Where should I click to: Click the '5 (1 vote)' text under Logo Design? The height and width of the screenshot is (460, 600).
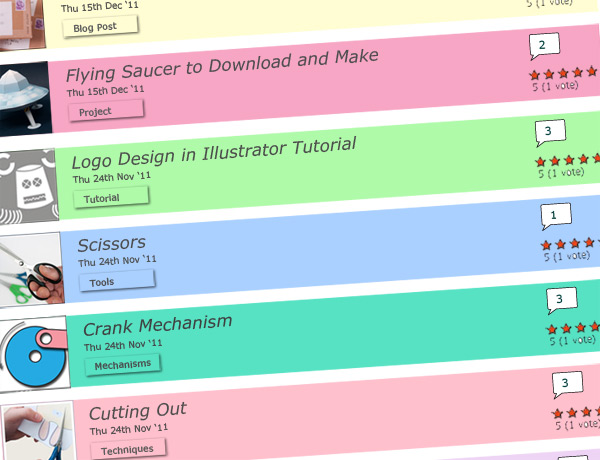click(x=561, y=173)
